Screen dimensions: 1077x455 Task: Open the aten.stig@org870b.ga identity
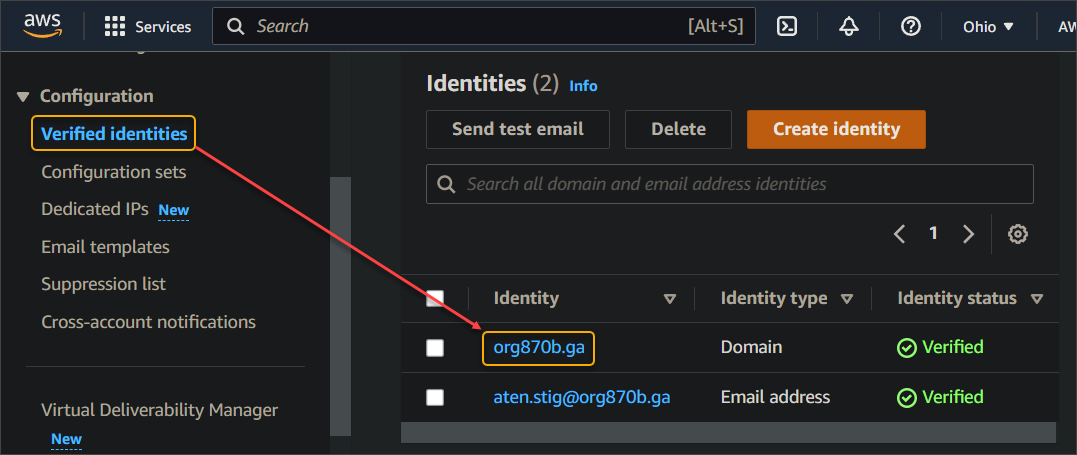pos(582,397)
